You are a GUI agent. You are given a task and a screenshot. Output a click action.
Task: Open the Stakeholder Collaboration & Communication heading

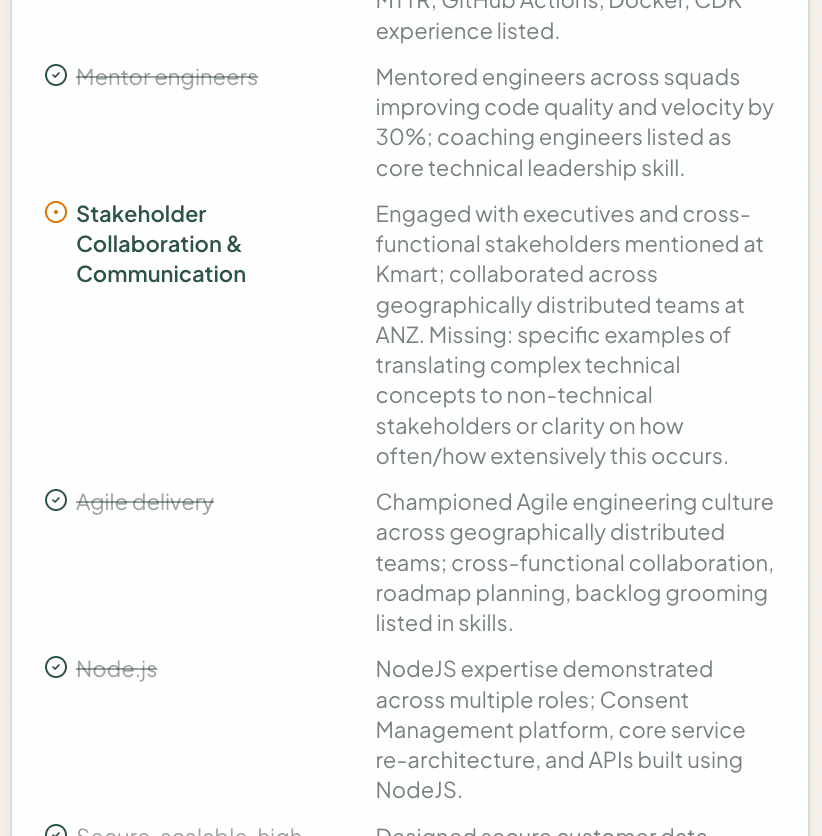tap(161, 244)
